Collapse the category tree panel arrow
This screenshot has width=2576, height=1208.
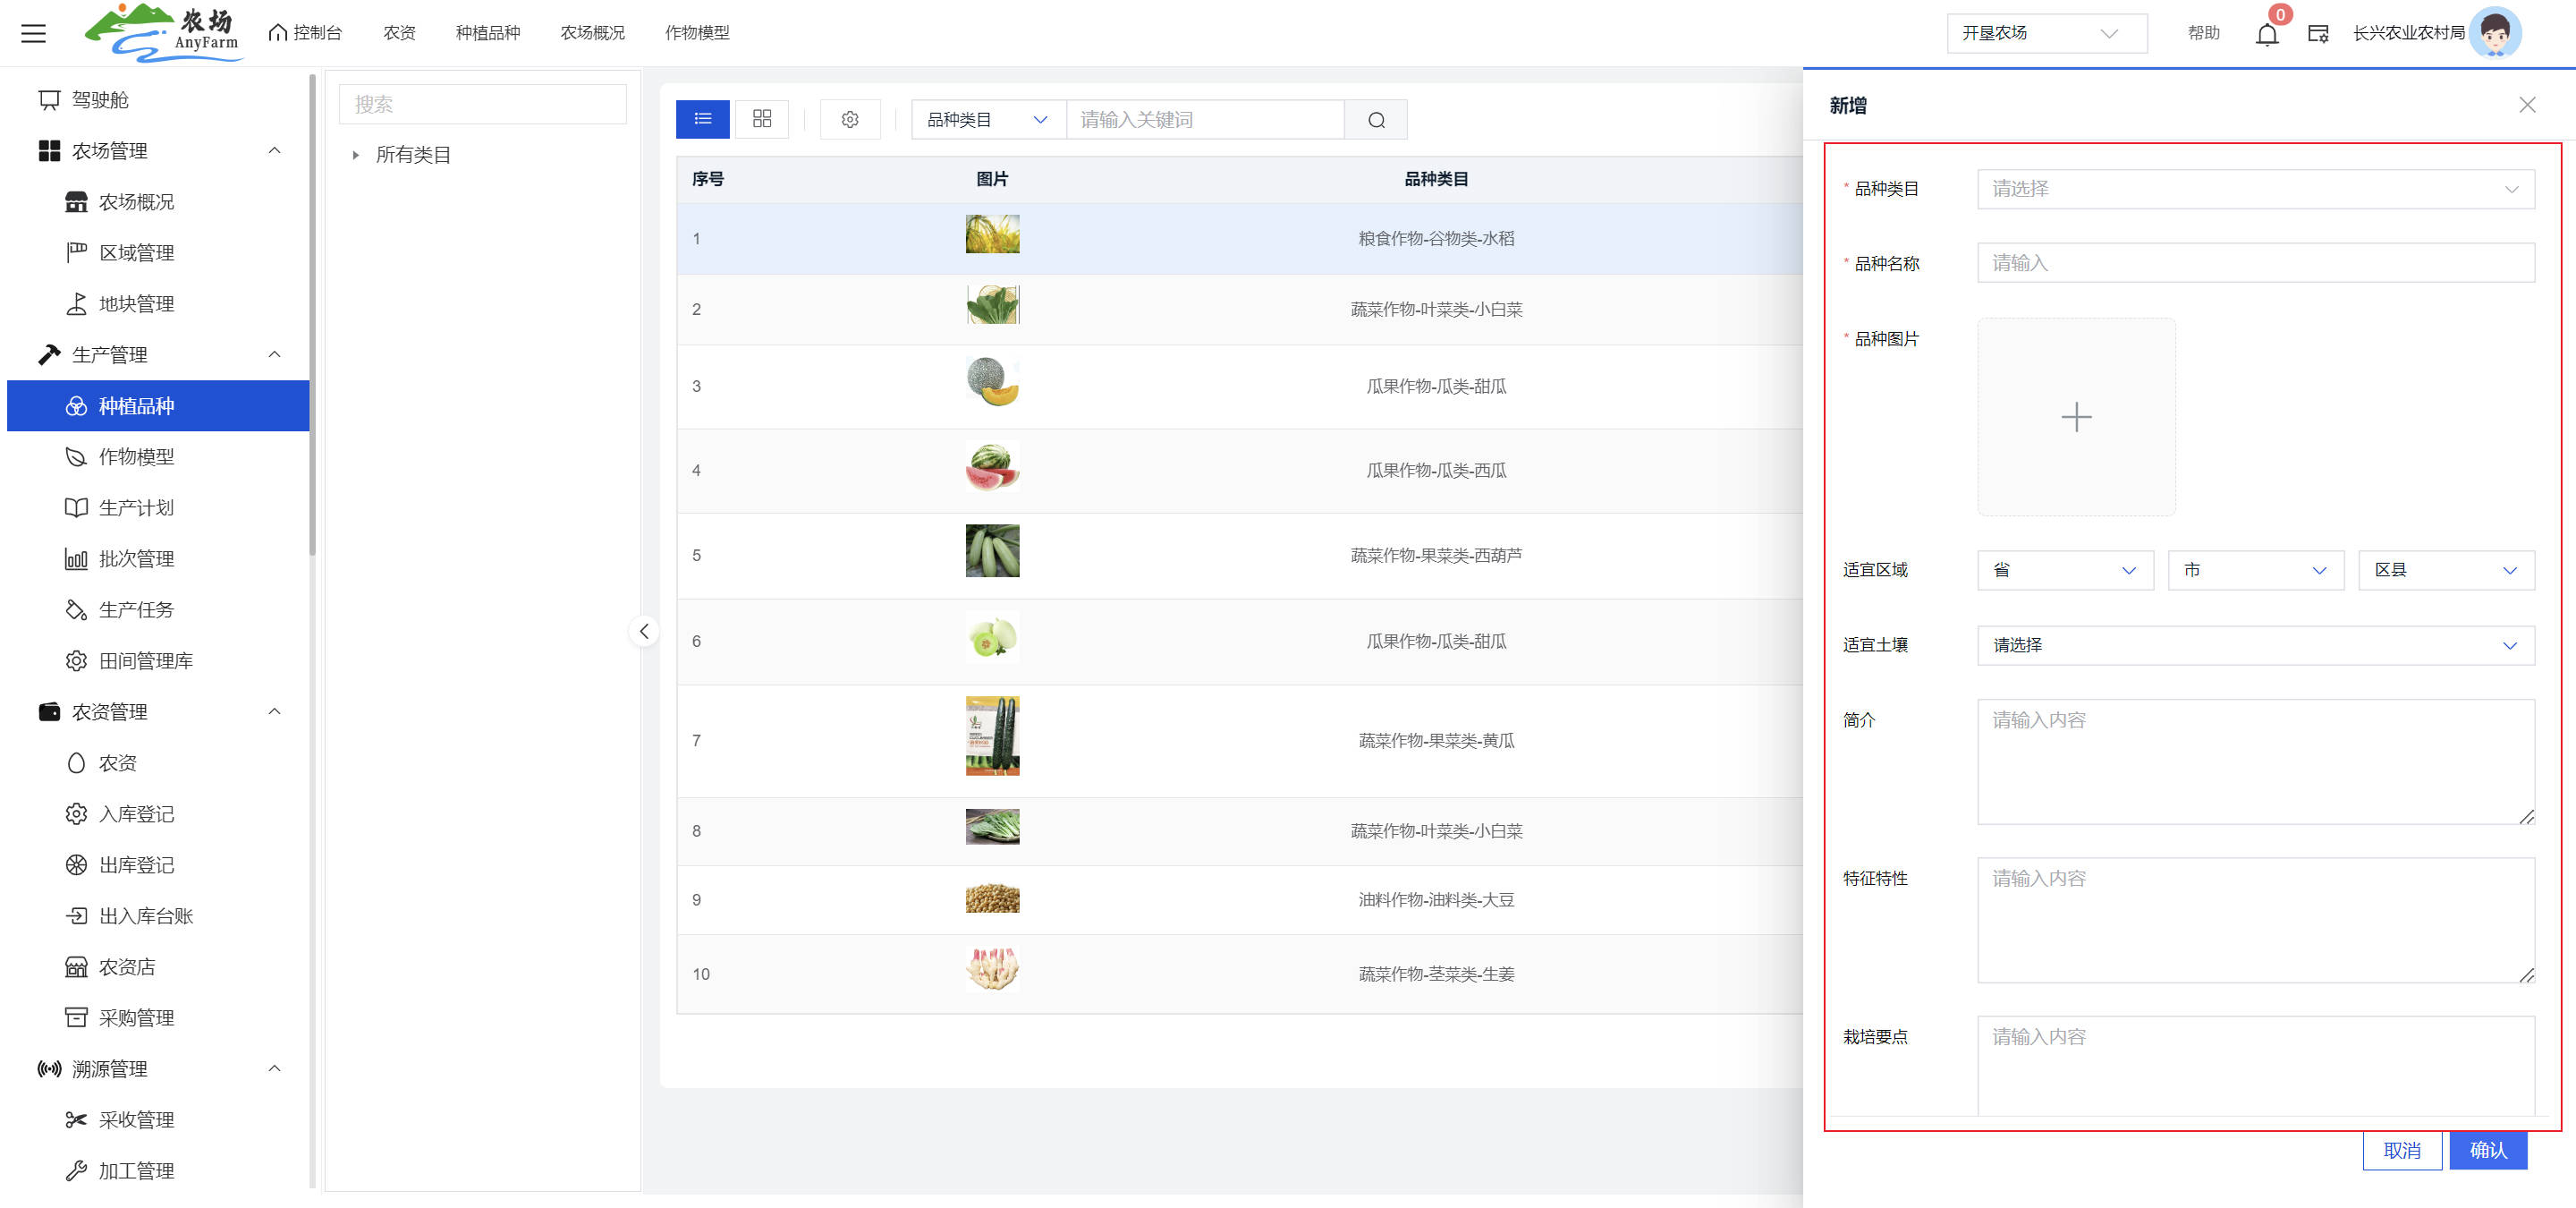644,631
